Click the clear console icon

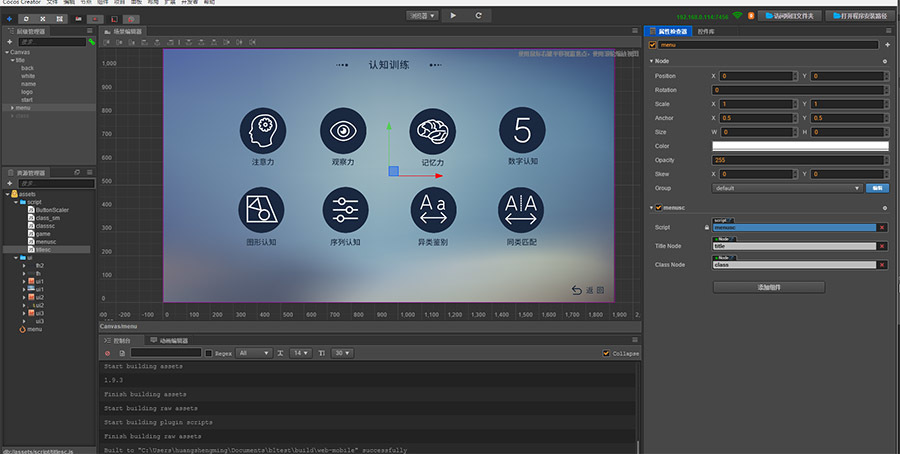click(107, 353)
